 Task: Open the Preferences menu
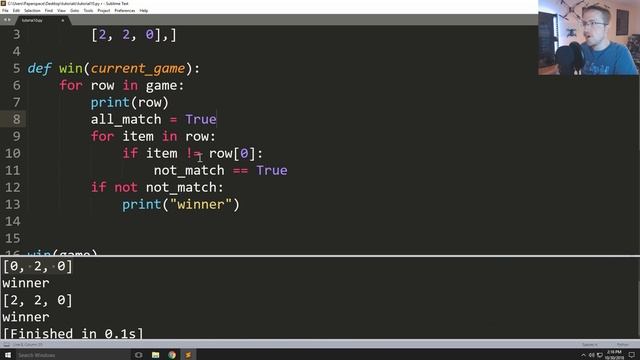[124, 11]
